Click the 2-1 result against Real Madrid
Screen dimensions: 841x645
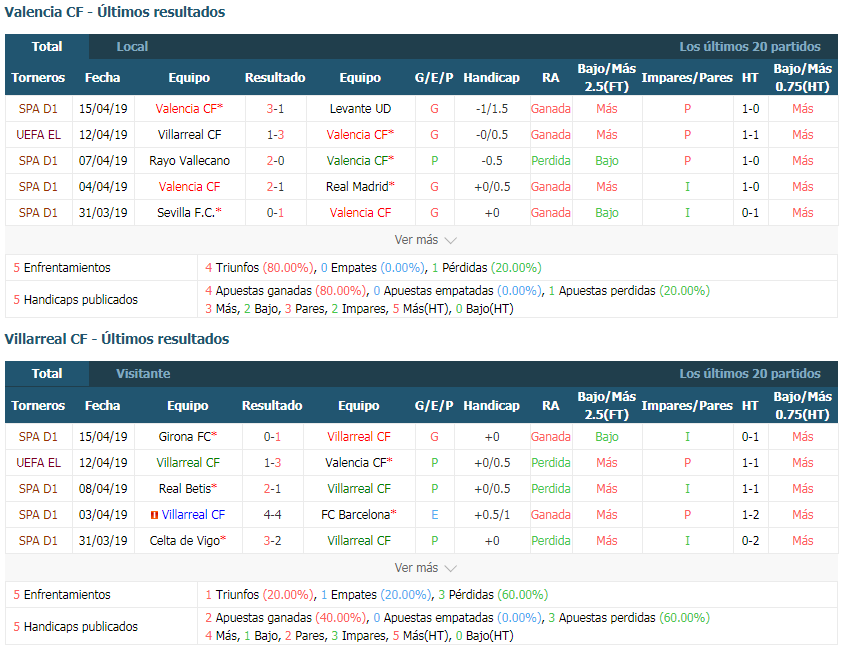pyautogui.click(x=275, y=187)
